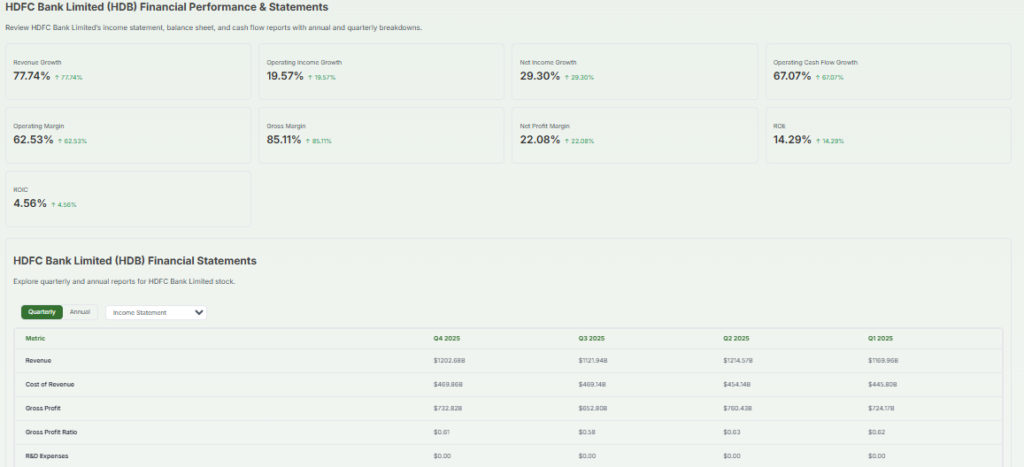Click the Q1 2025 column header
The height and width of the screenshot is (467, 1024).
pos(880,338)
